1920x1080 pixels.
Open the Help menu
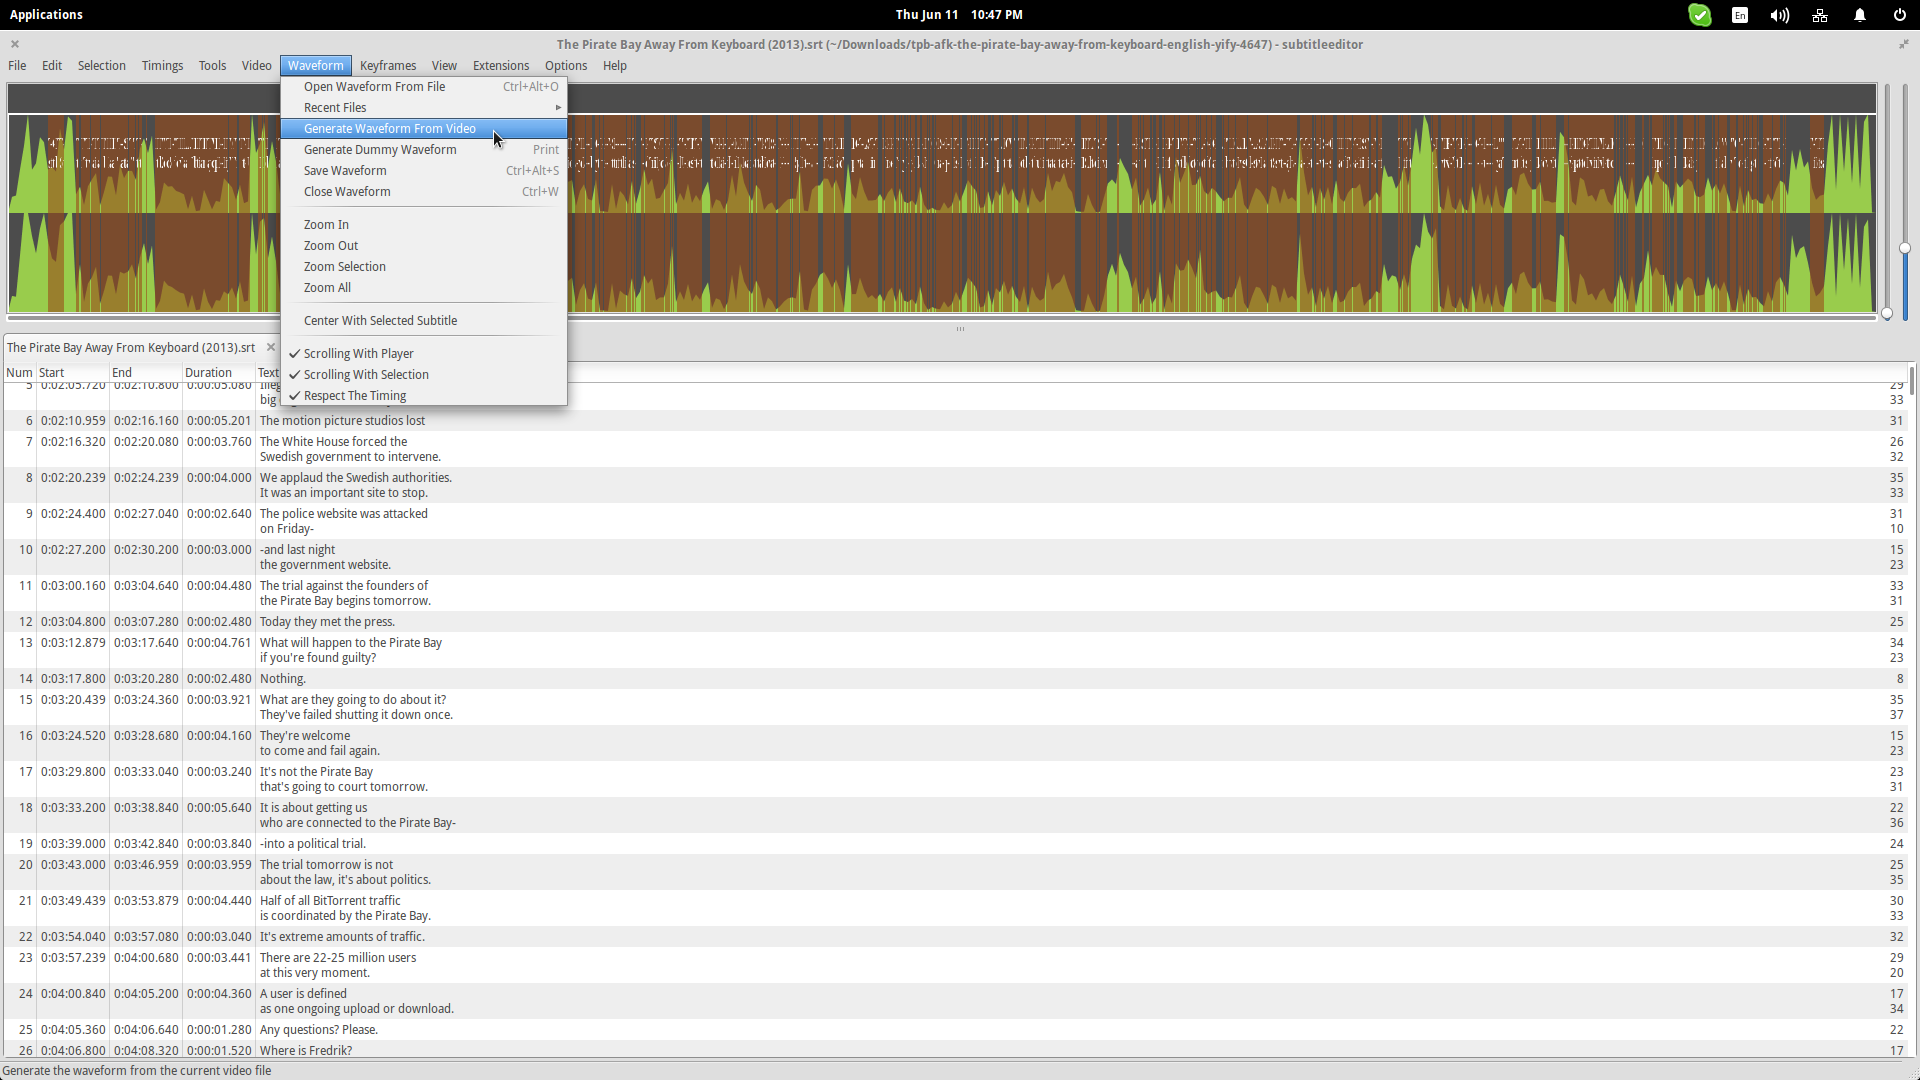coord(615,65)
